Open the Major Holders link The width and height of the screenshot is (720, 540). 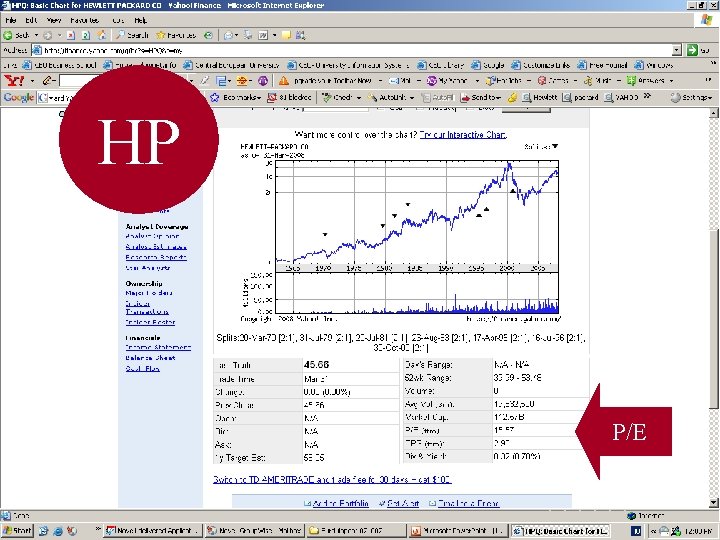click(x=149, y=292)
